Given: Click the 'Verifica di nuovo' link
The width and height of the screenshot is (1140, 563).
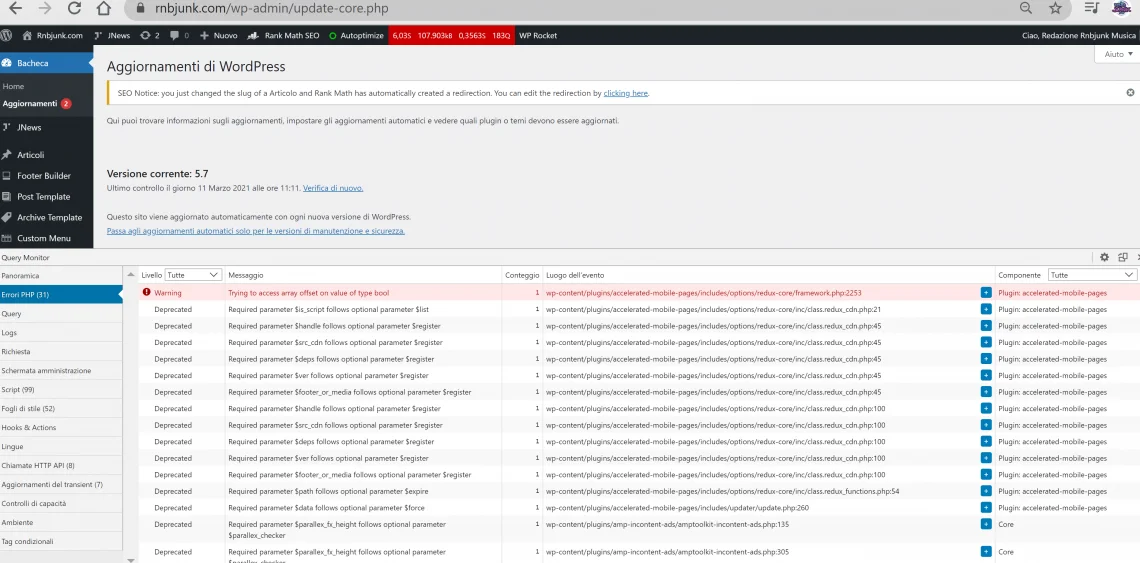Looking at the screenshot, I should (x=333, y=188).
